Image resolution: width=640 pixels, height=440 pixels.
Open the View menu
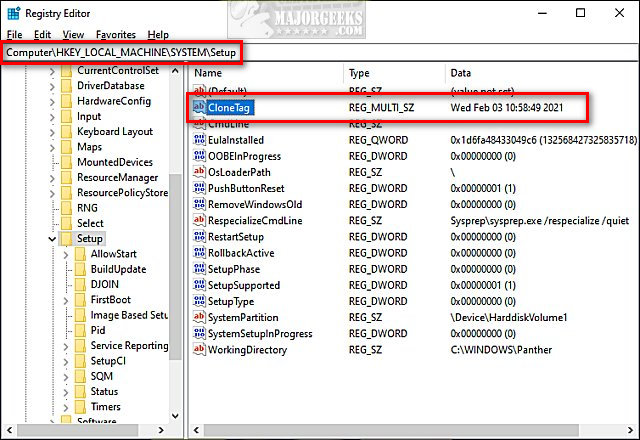click(x=73, y=35)
